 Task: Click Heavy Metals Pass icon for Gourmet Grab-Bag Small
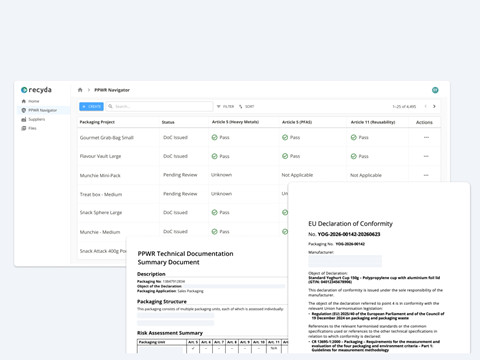coord(214,137)
